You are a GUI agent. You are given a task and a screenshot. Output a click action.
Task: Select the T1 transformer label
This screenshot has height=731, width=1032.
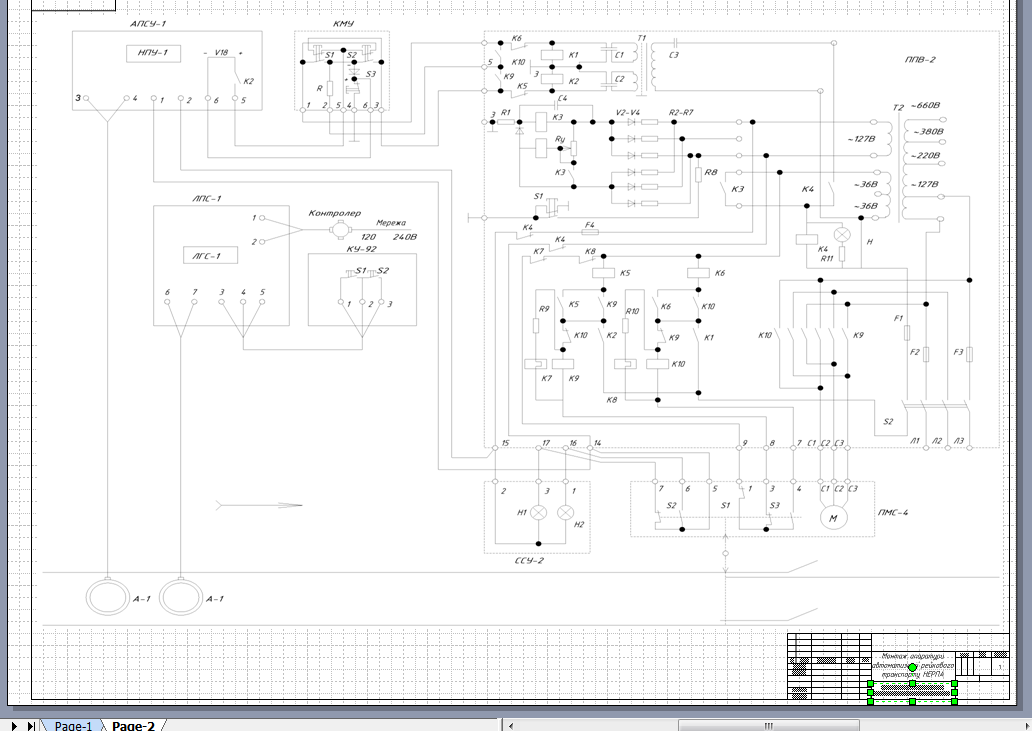642,38
